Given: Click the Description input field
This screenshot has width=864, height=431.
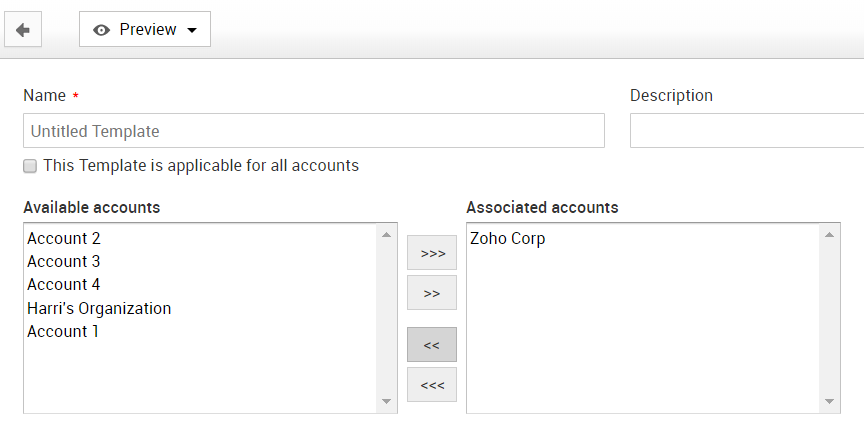Looking at the screenshot, I should tap(746, 131).
